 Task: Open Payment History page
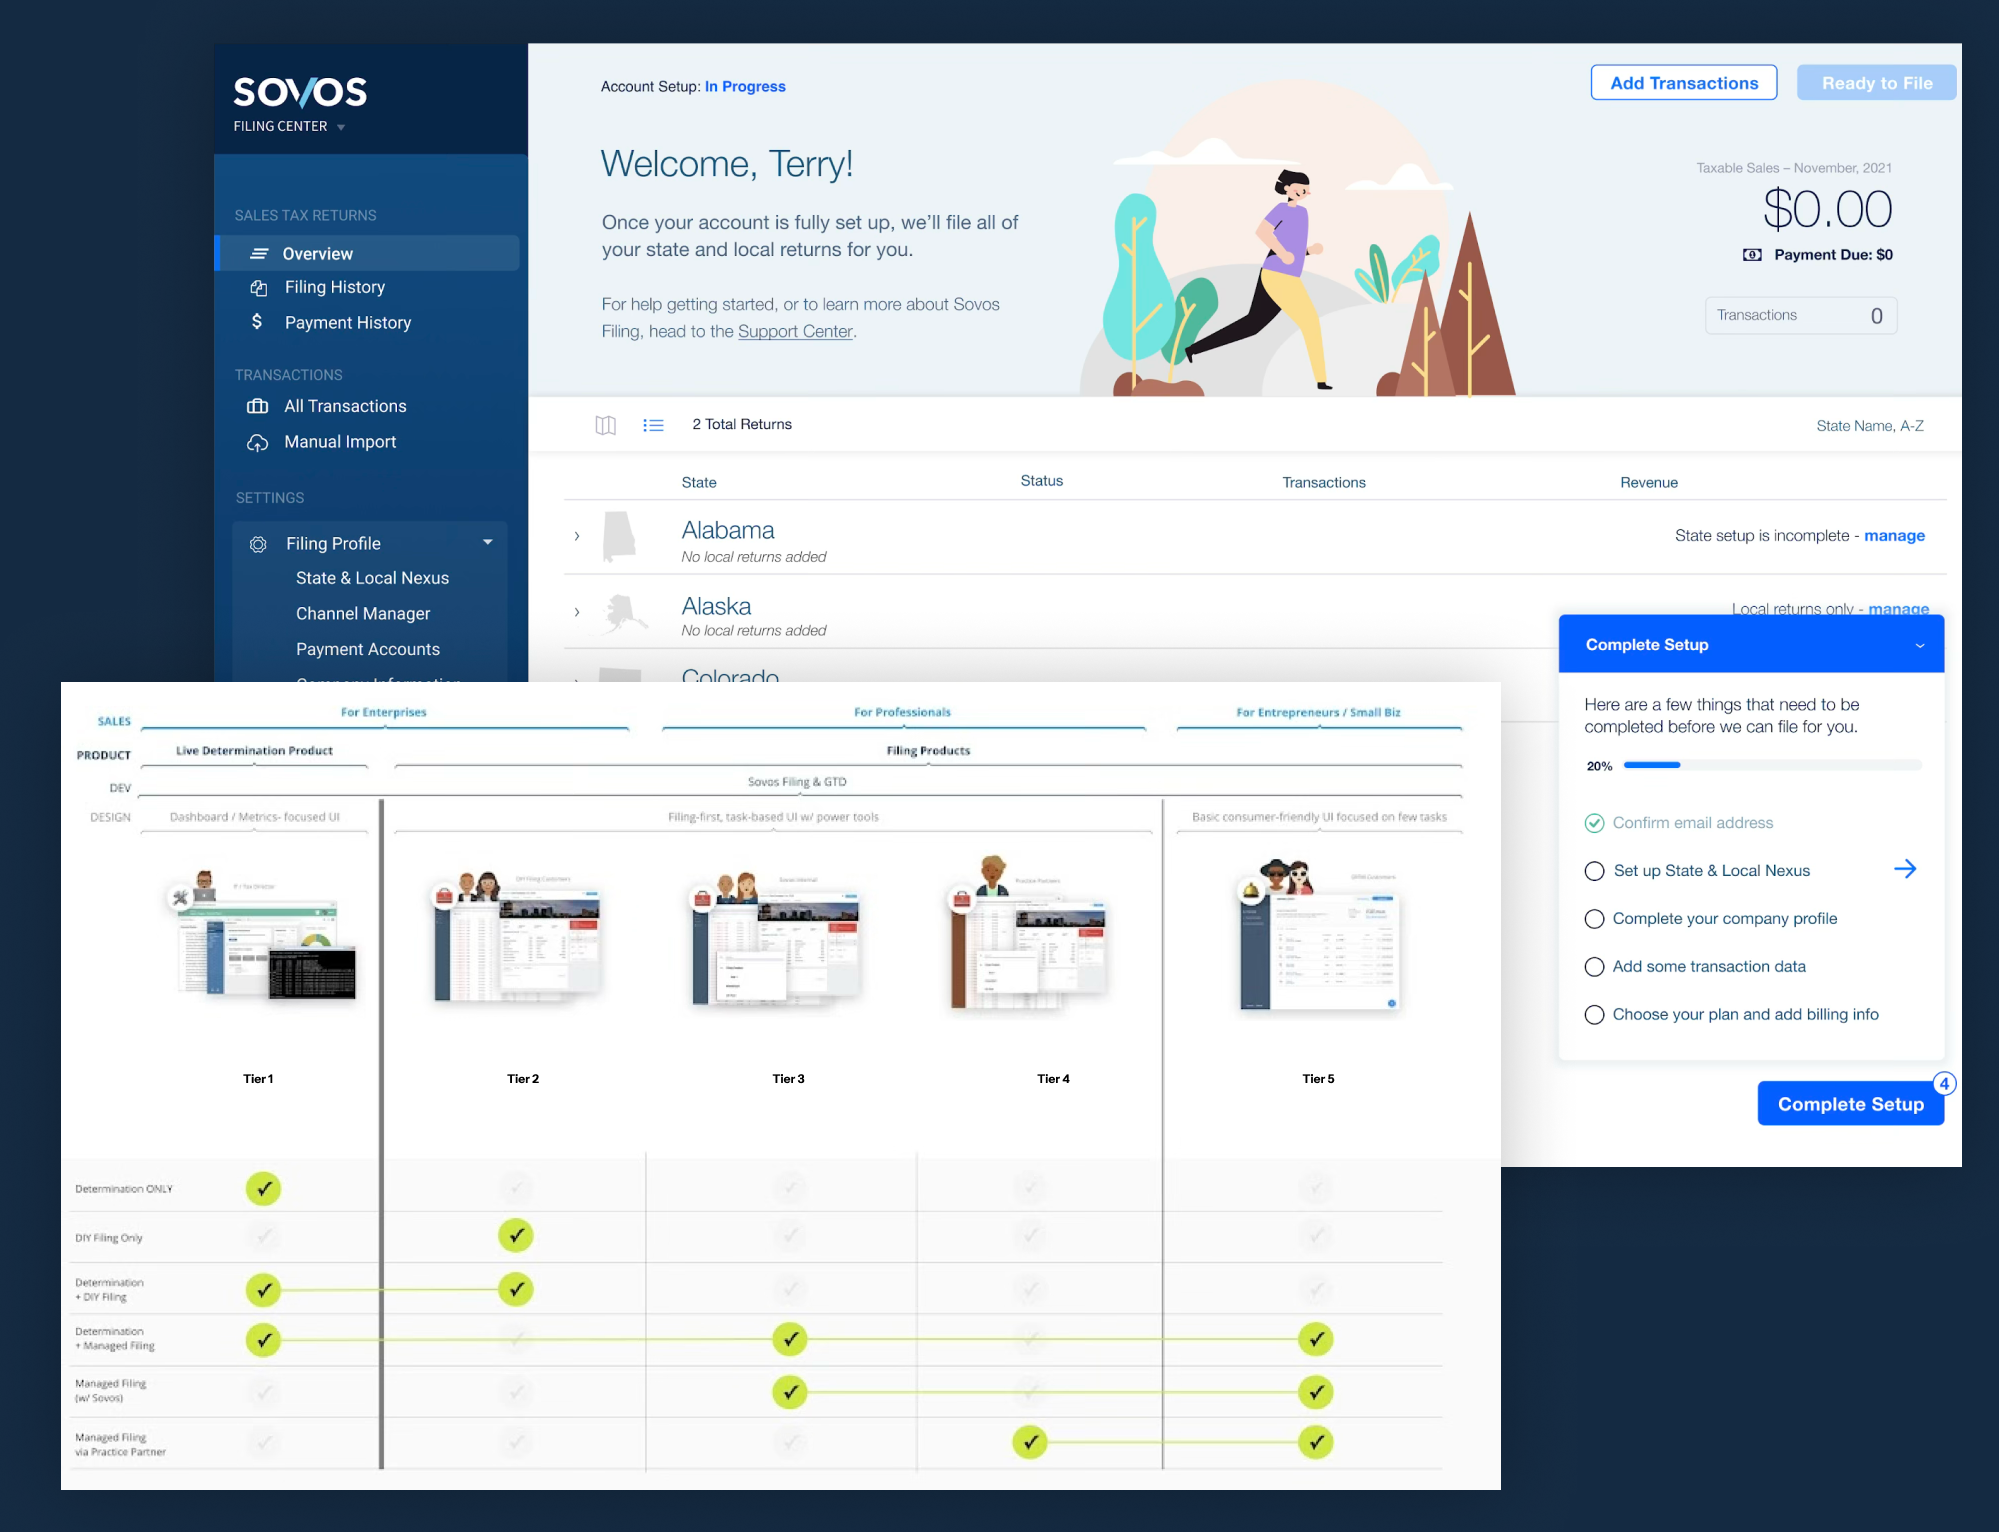pyautogui.click(x=347, y=322)
